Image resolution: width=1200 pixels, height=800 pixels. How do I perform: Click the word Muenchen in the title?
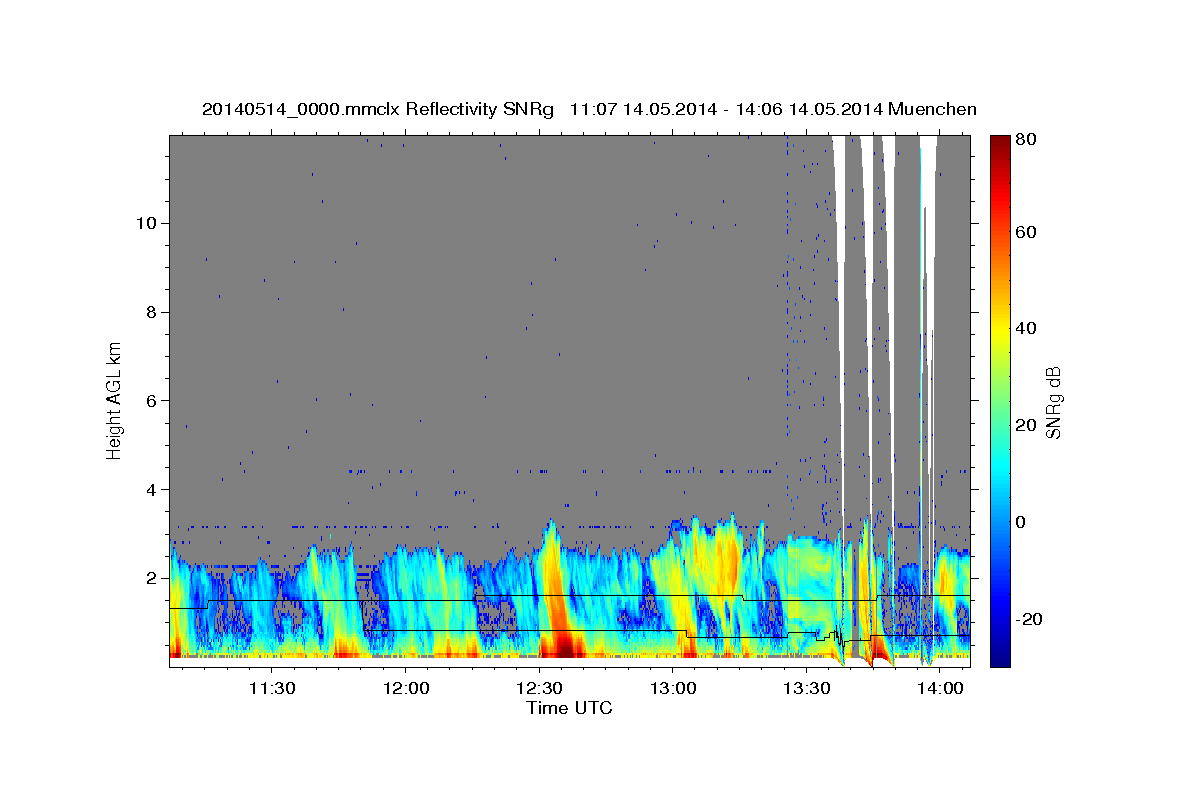[931, 109]
